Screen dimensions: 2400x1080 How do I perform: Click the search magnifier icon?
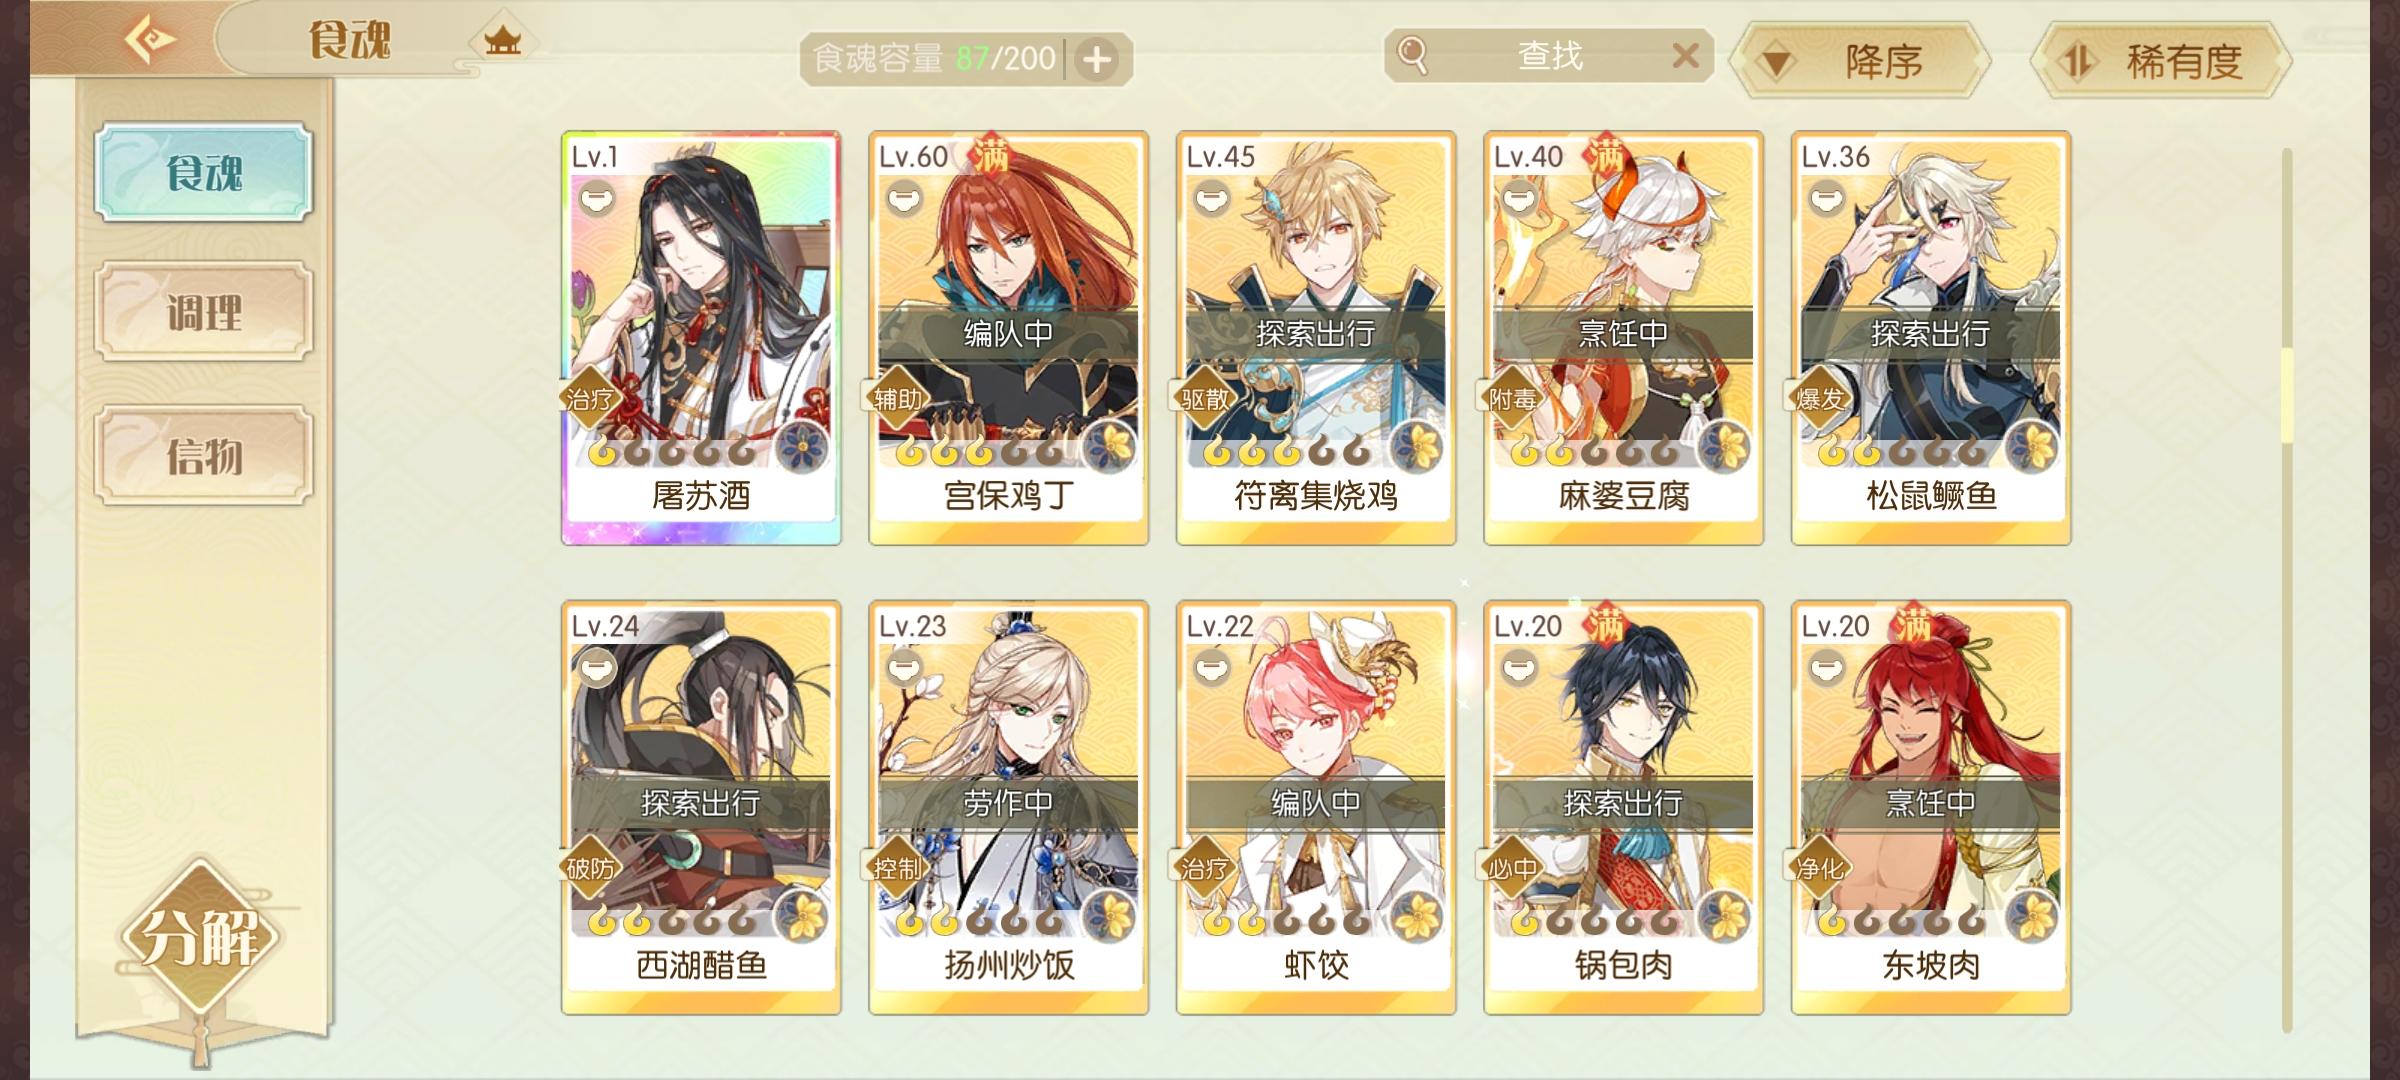(1412, 55)
